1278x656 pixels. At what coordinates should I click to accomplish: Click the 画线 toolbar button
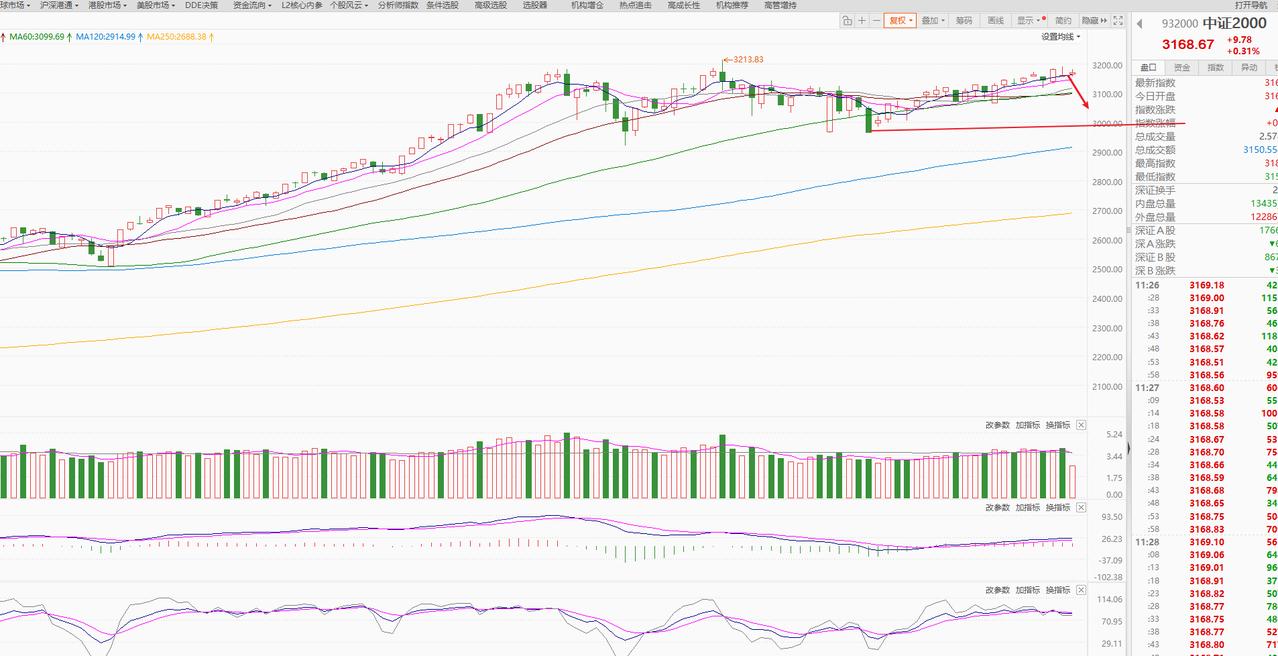[996, 20]
